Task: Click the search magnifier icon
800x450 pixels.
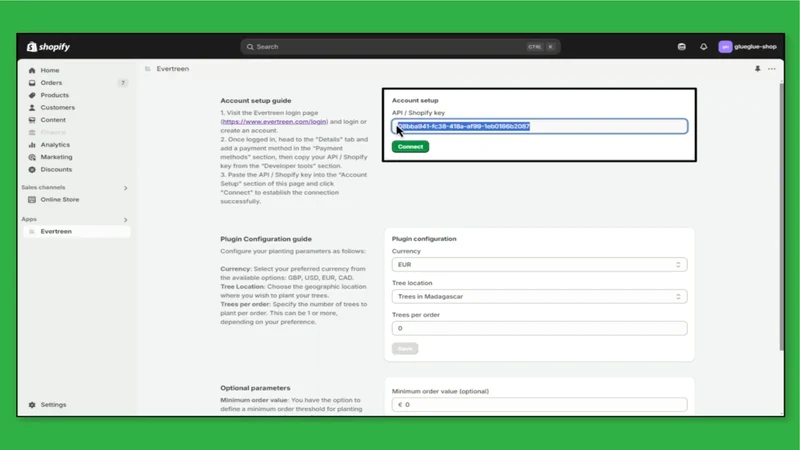Action: click(x=250, y=47)
